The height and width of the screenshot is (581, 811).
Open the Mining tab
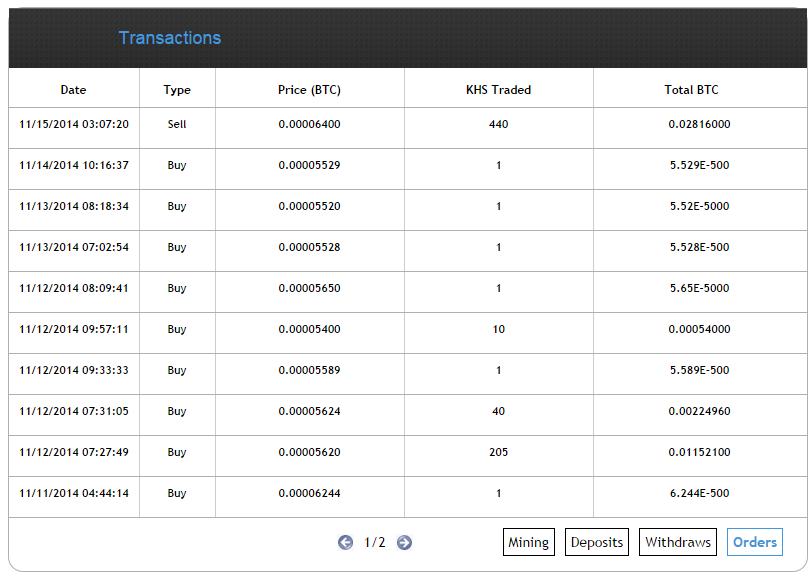pos(529,542)
